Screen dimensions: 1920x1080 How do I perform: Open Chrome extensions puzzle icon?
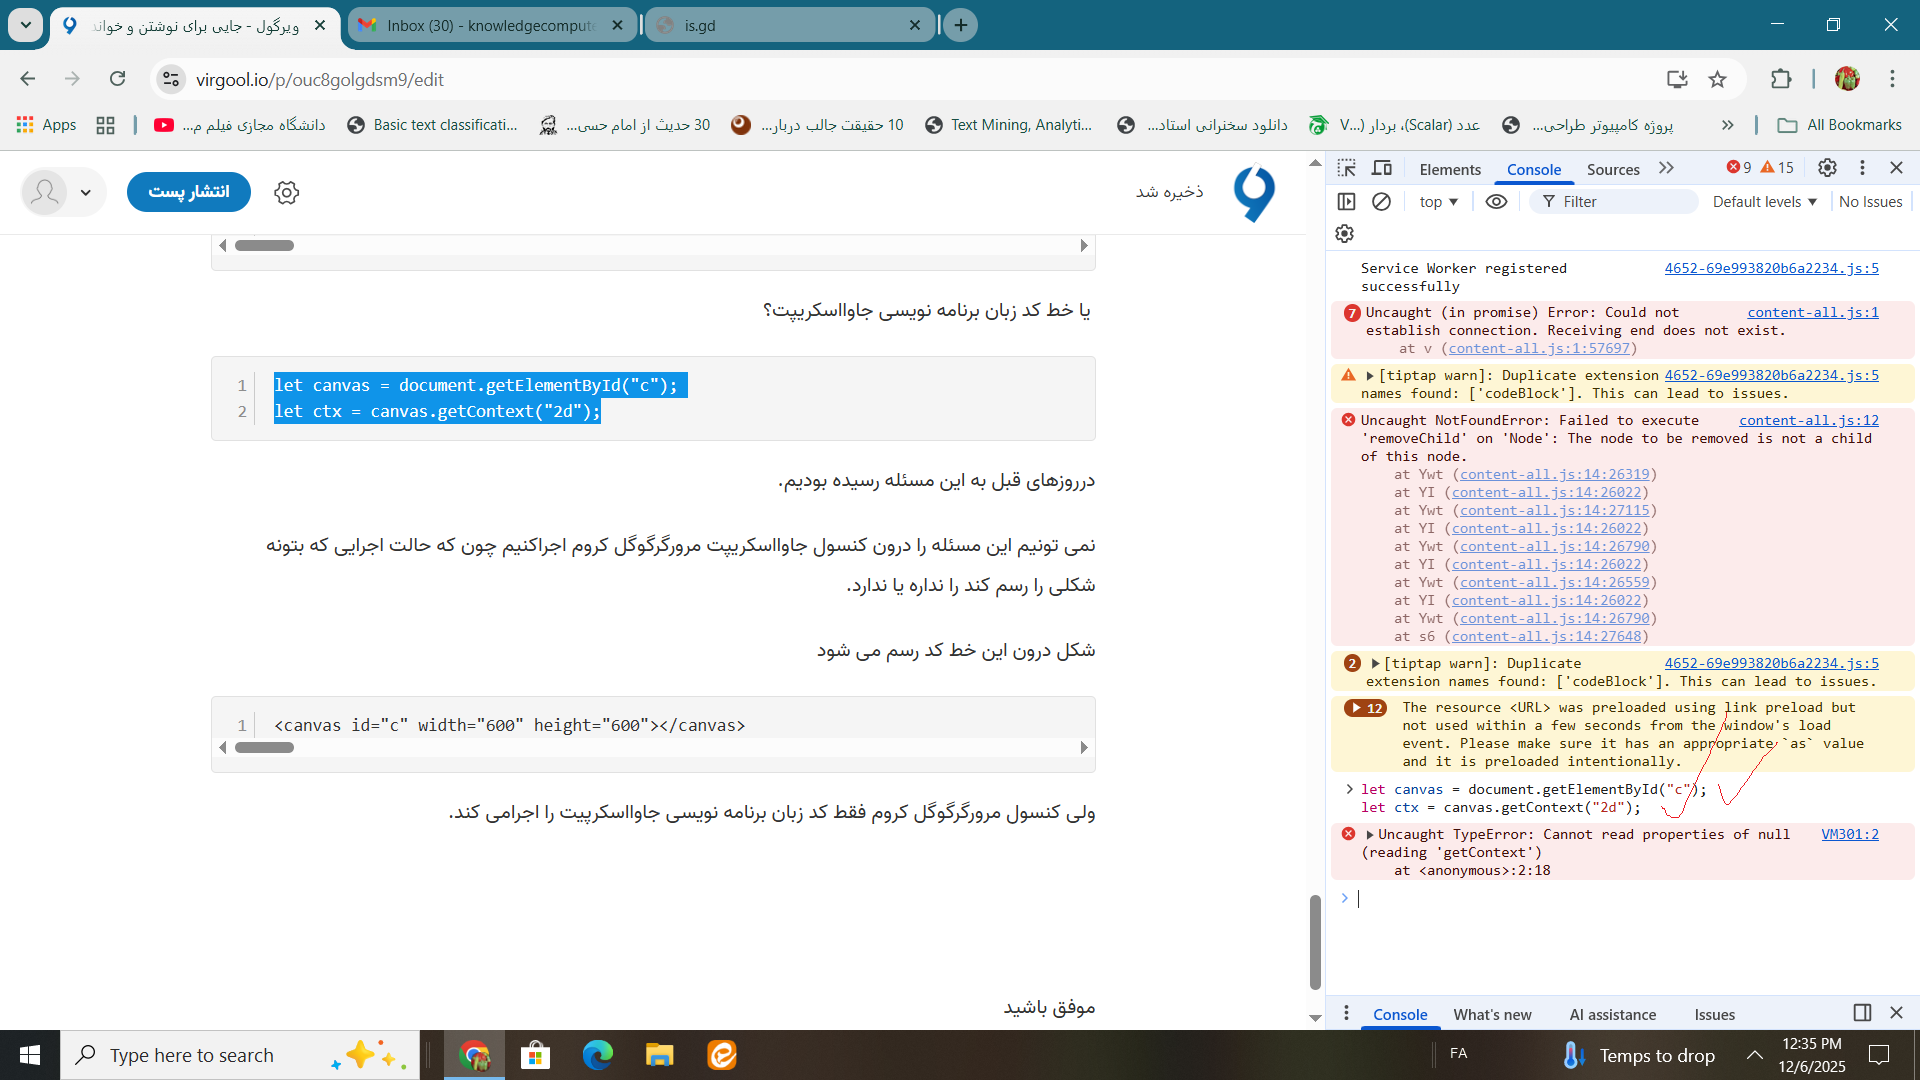pos(1781,79)
